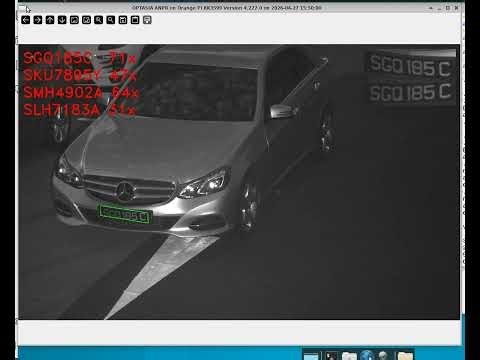Click the sixth toolbar icon, beside open image
The image size is (480, 360).
86,20
